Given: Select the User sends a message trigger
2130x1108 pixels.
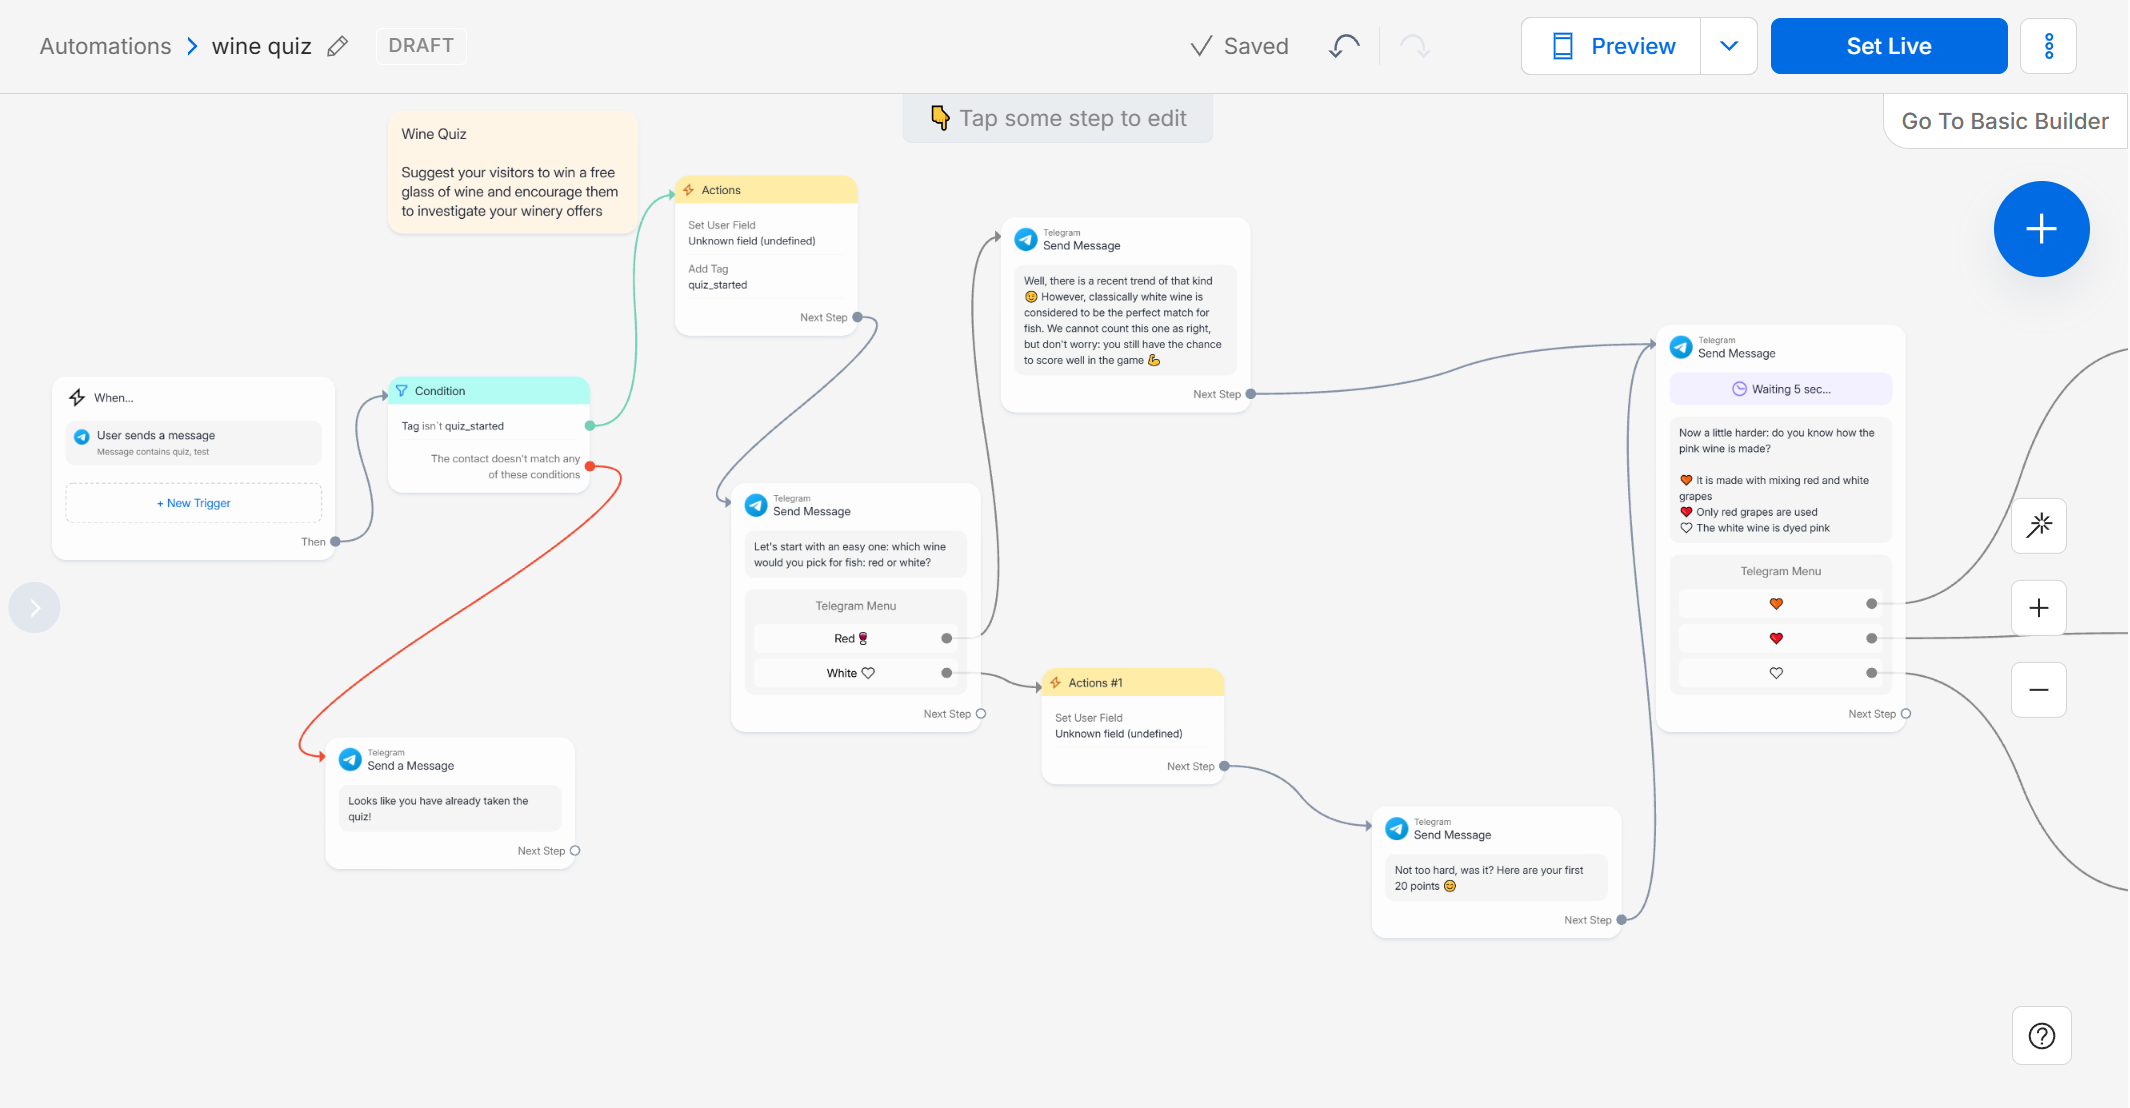Looking at the screenshot, I should click(x=194, y=442).
